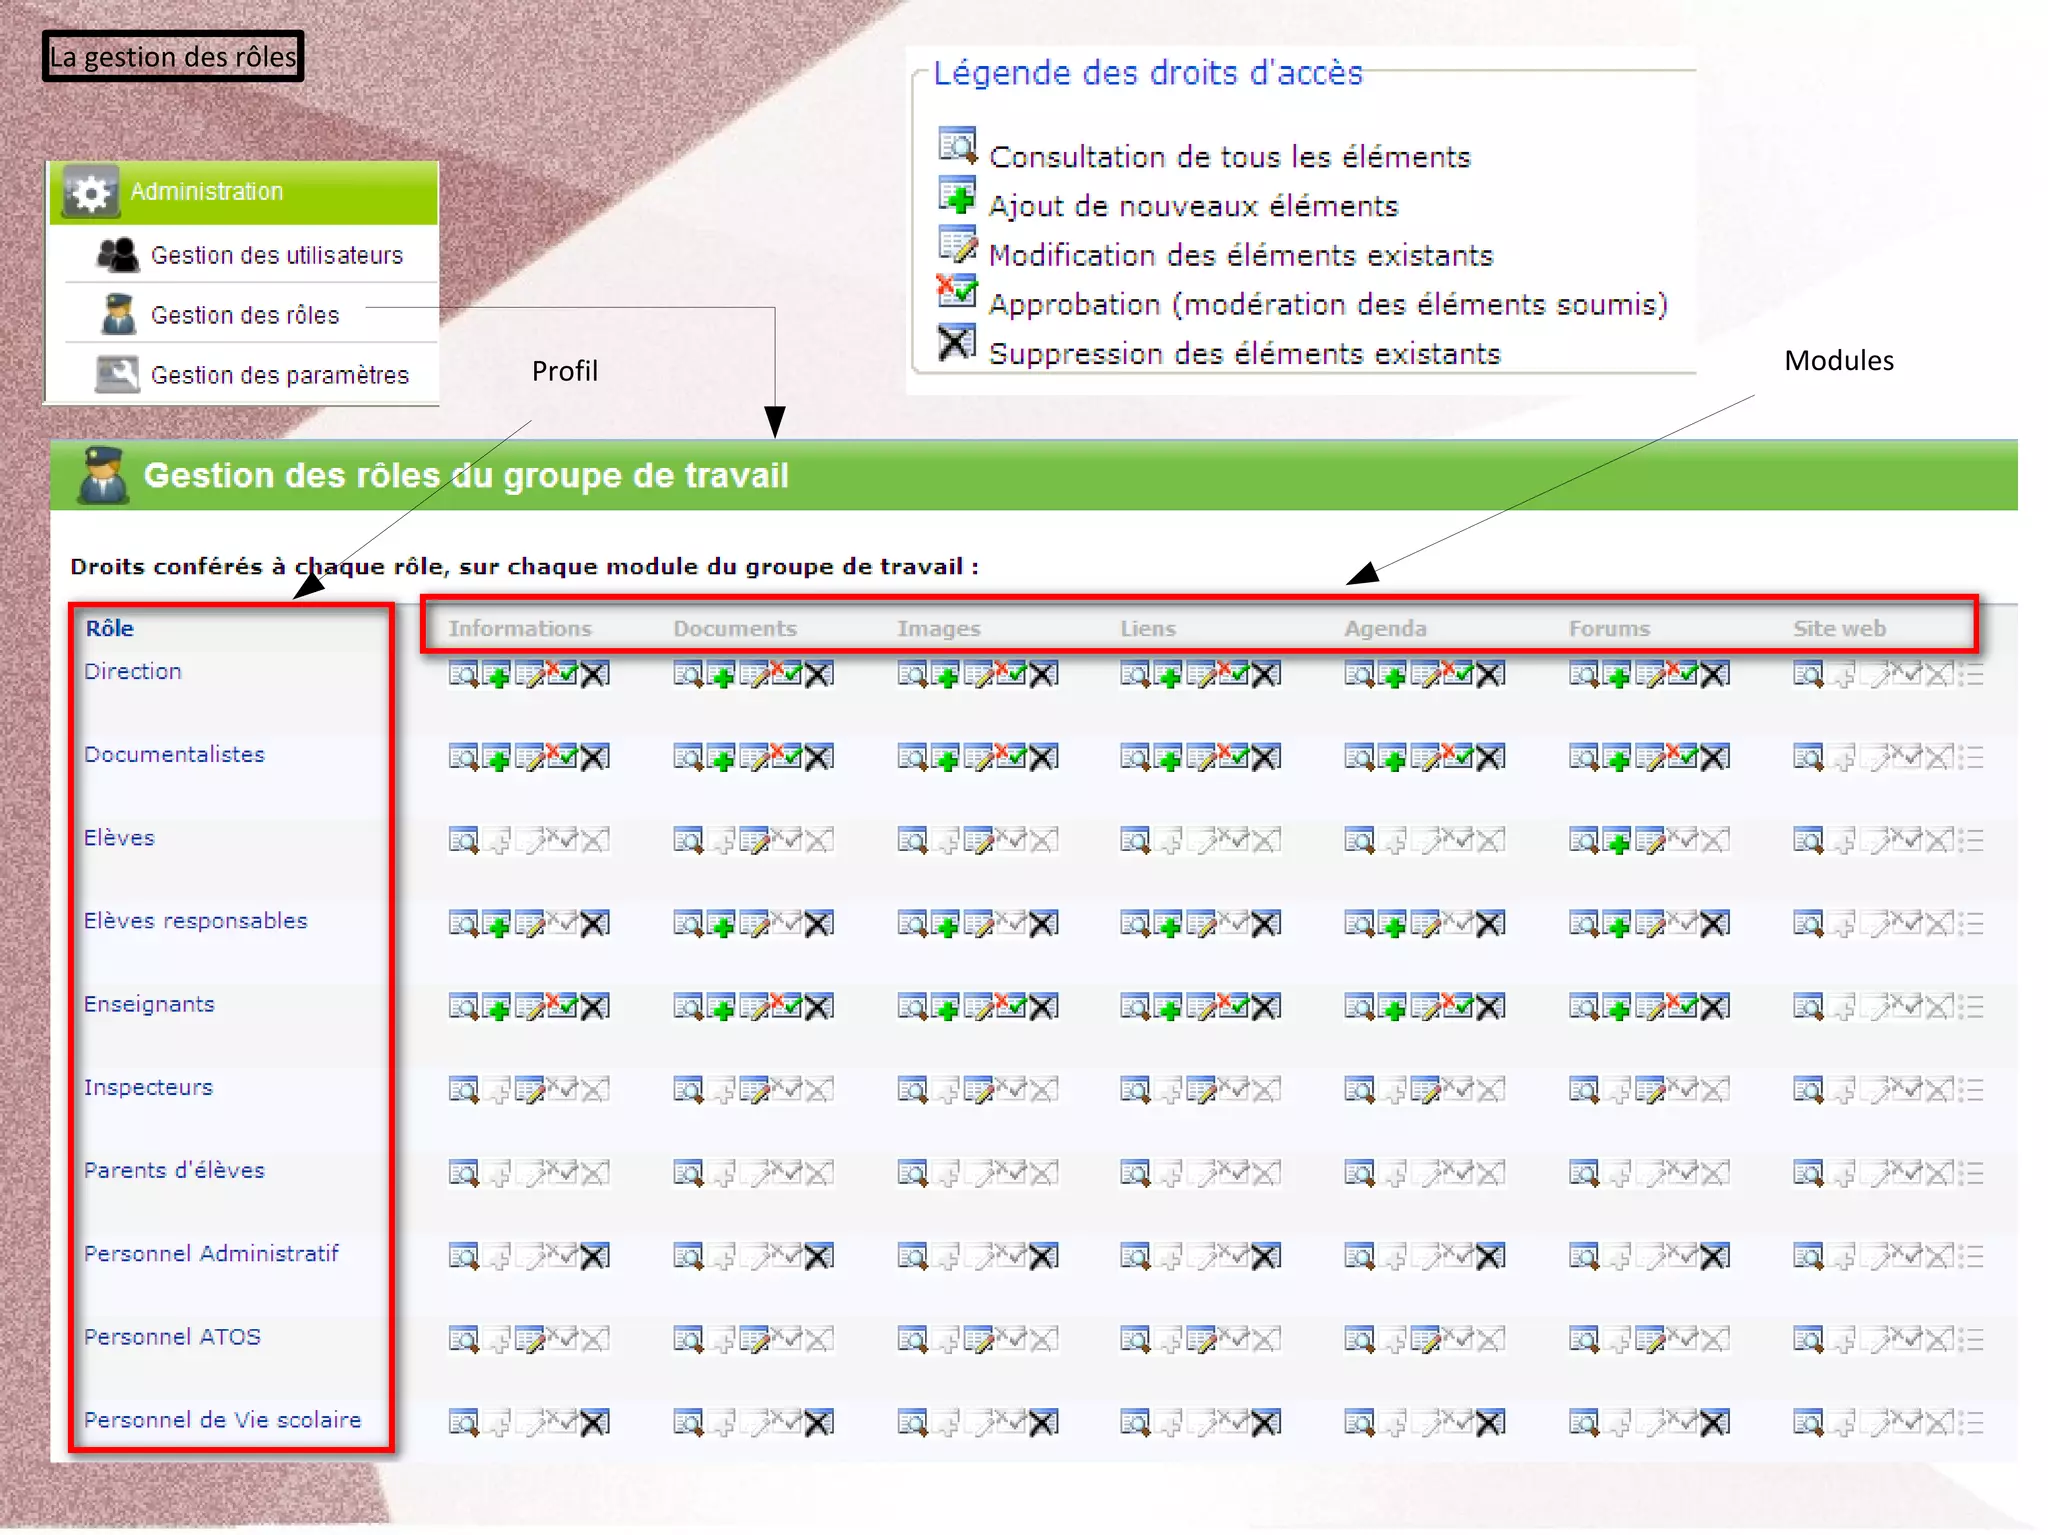Open Gestion des utilisateurs

277,256
